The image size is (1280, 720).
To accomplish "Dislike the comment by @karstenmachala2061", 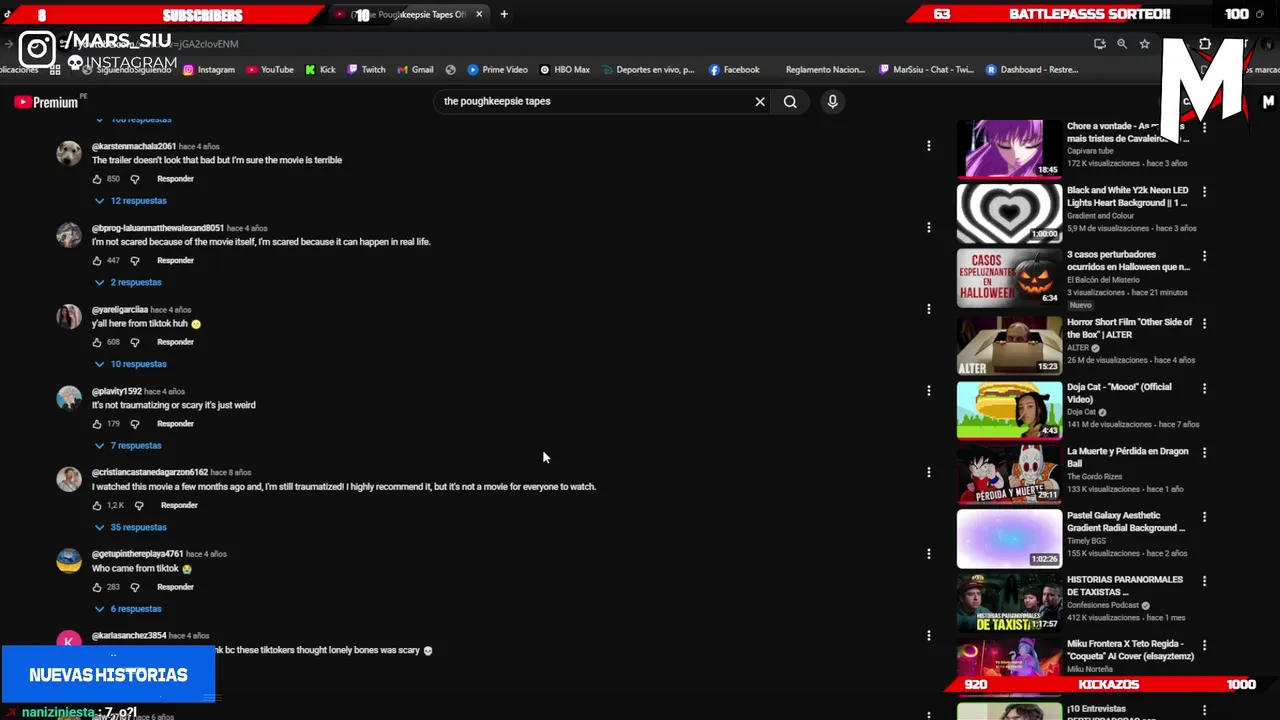I will tap(135, 179).
